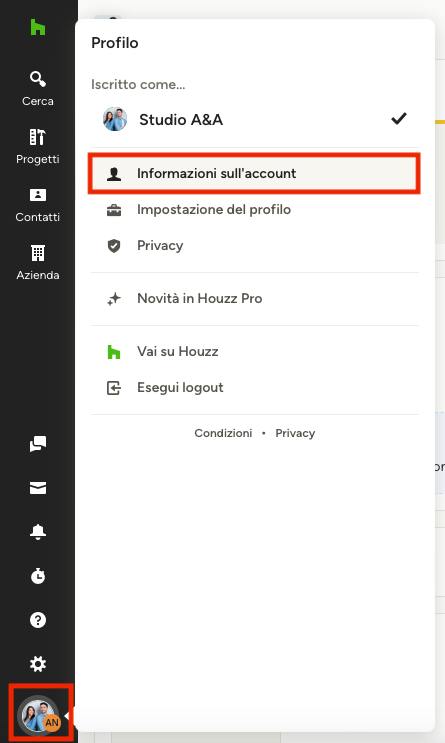Viewport: 445px width, 743px height.
Task: Open Progetti in the sidebar
Action: [37, 146]
